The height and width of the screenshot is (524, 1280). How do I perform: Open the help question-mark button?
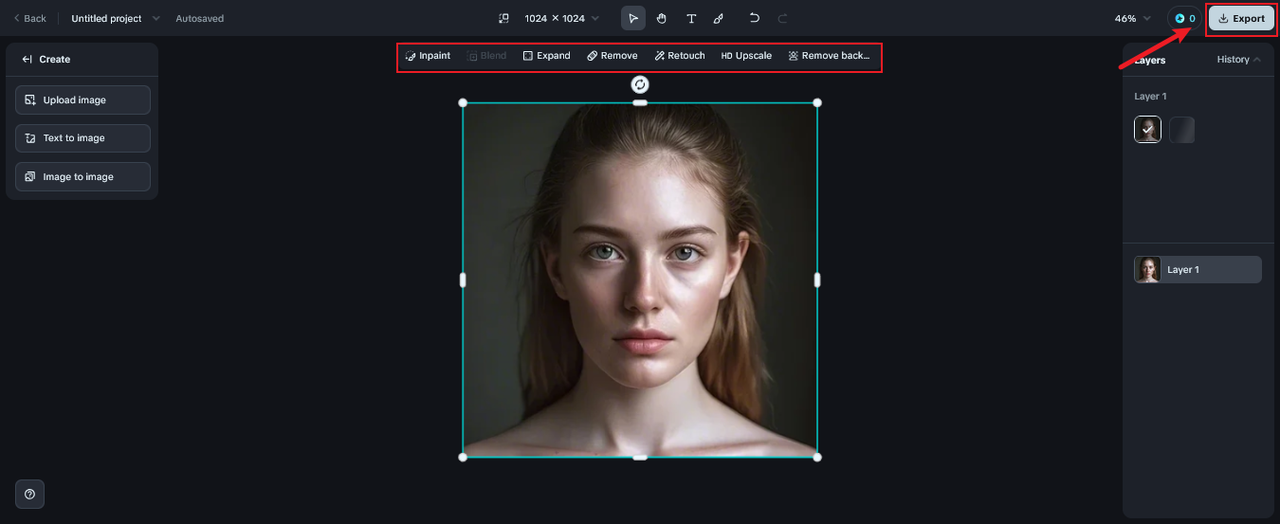30,494
